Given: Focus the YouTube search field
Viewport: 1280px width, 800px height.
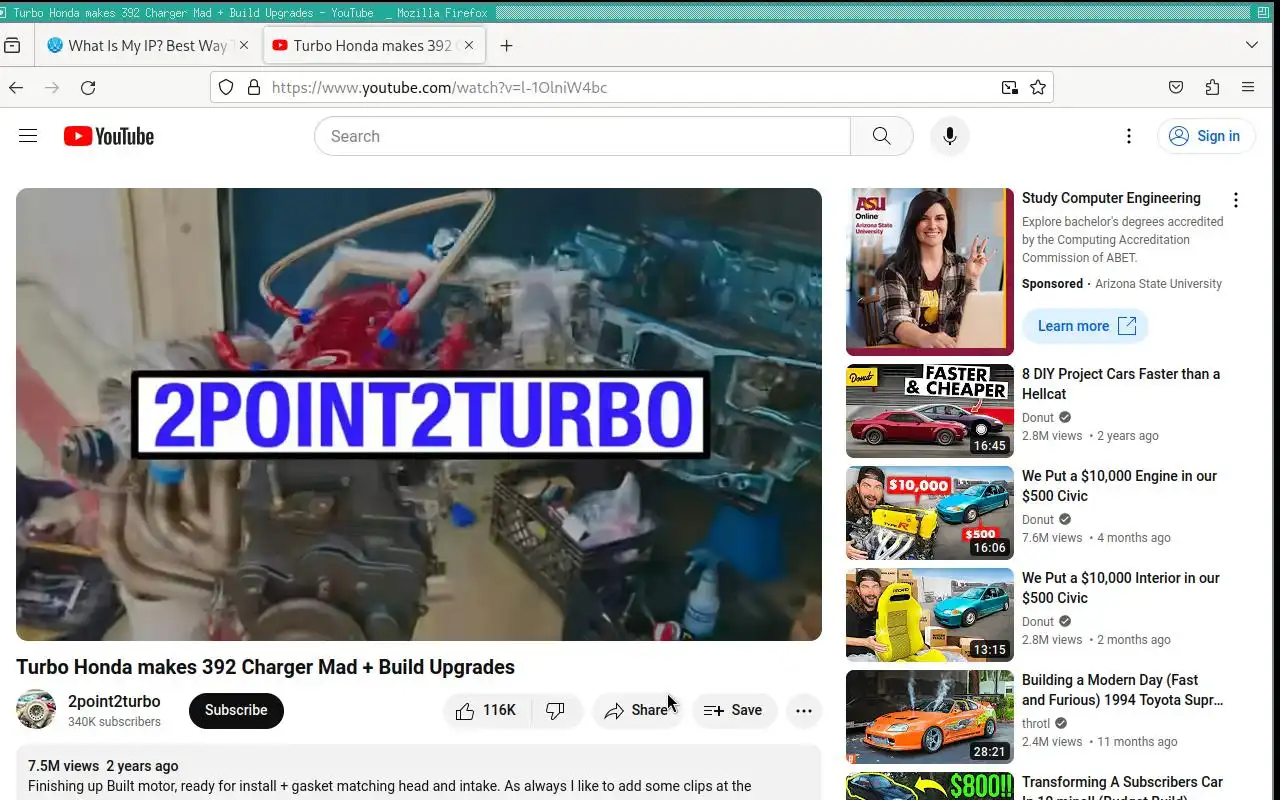Looking at the screenshot, I should coord(582,136).
